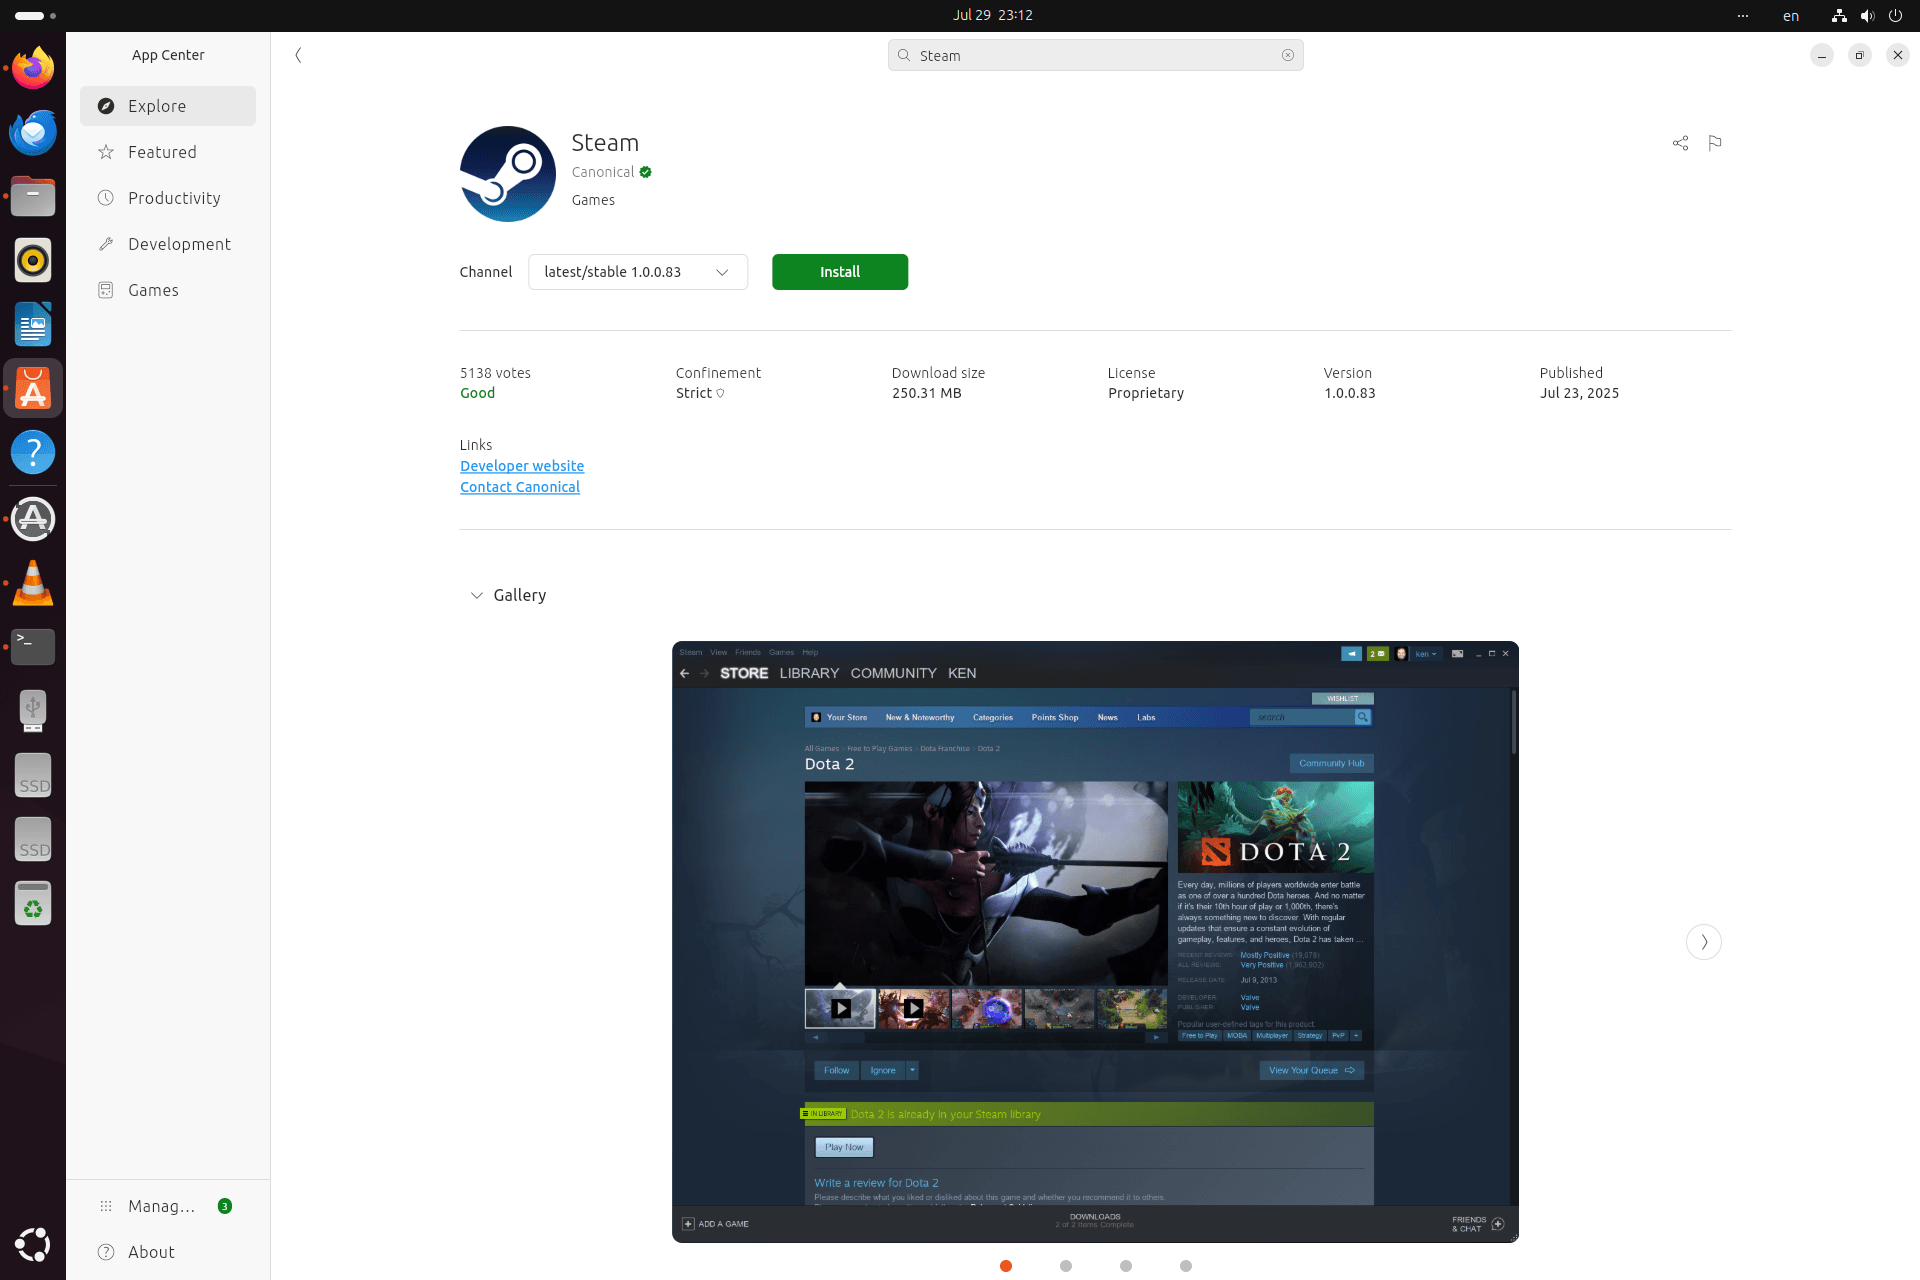Open the Featured category
This screenshot has width=1920, height=1280.
click(x=168, y=152)
